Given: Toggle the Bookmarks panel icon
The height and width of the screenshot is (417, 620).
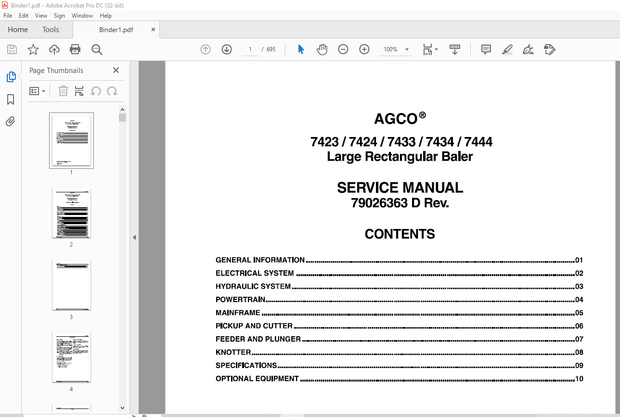Looking at the screenshot, I should coord(11,99).
